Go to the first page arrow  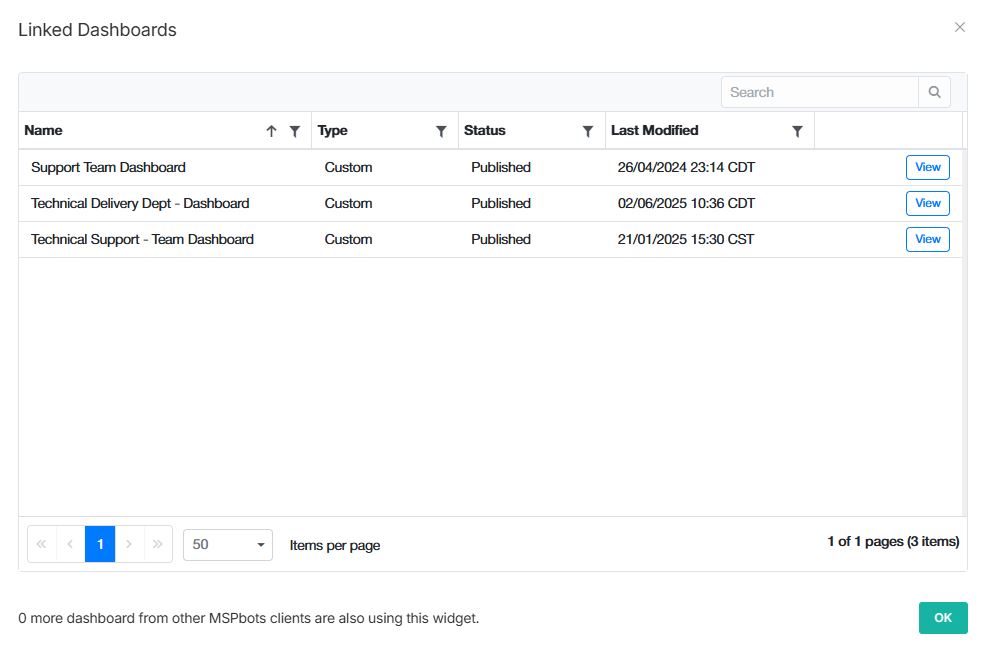(41, 544)
